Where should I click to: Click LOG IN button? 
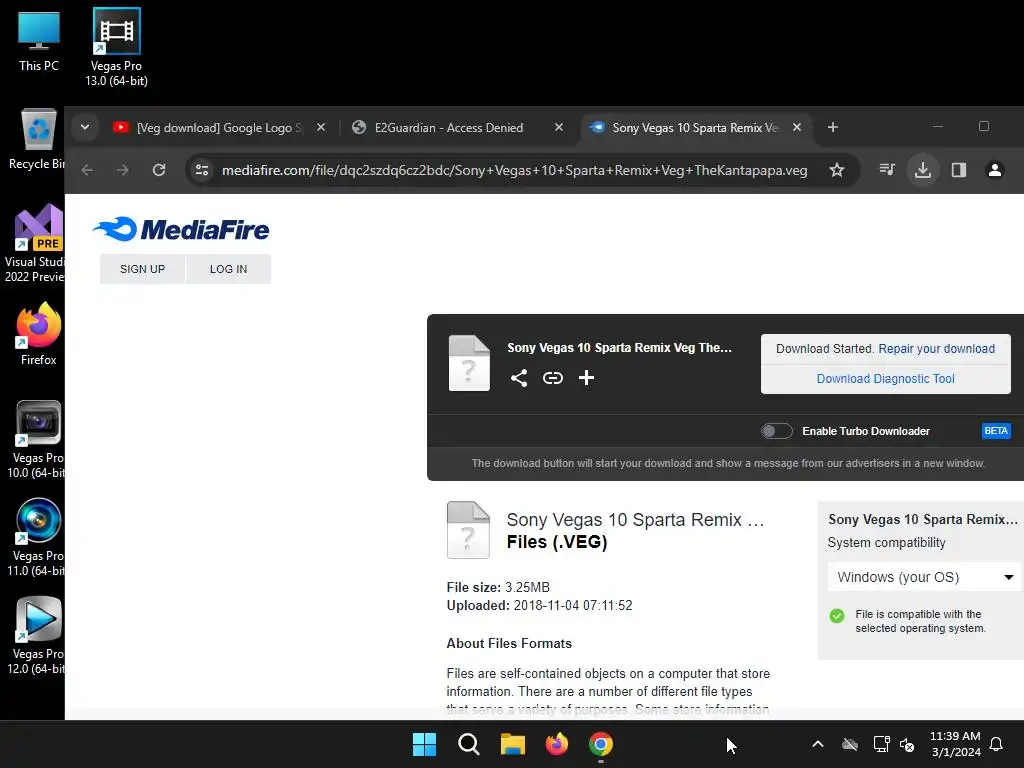pos(229,269)
